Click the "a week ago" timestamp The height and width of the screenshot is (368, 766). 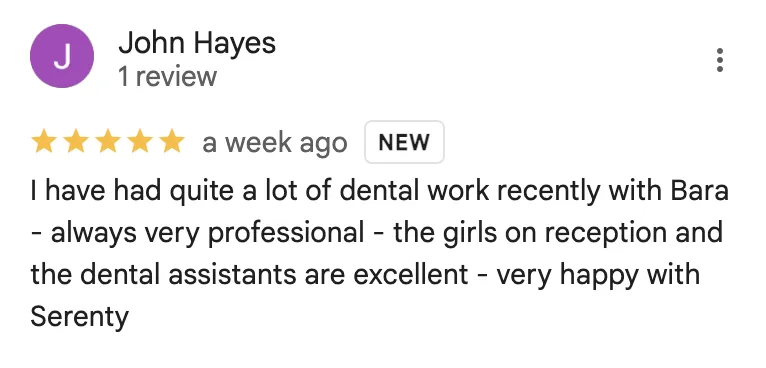point(275,143)
